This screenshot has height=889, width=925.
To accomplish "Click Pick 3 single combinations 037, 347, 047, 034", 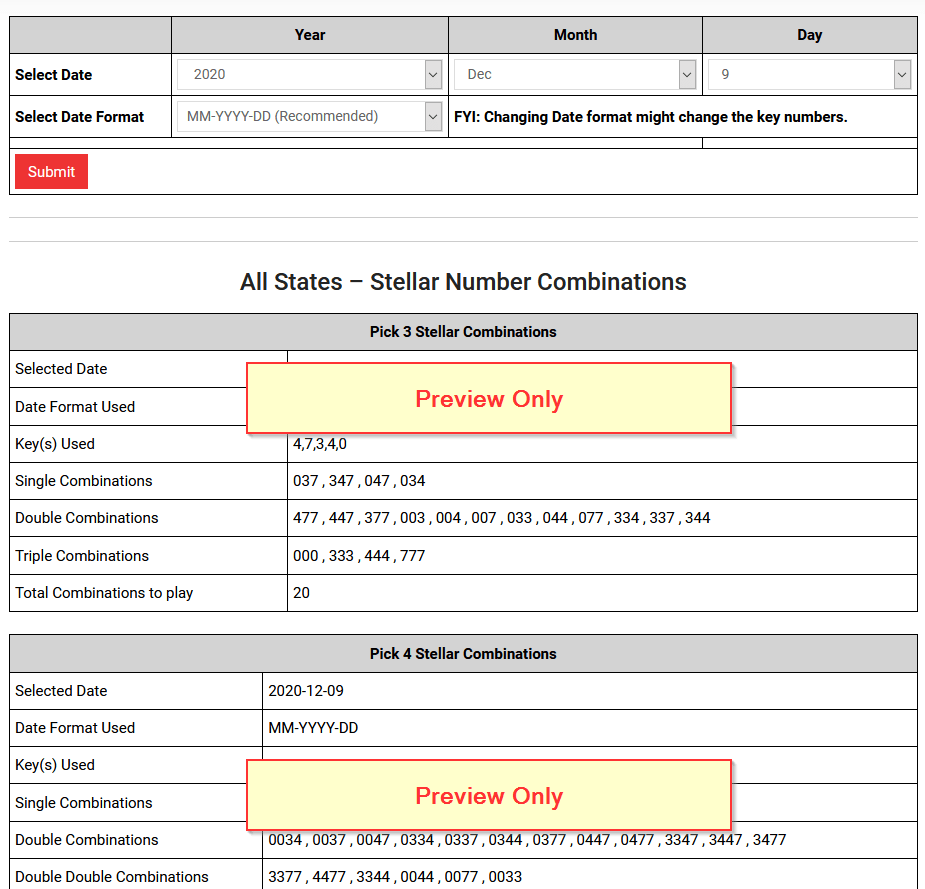I will [x=359, y=481].
